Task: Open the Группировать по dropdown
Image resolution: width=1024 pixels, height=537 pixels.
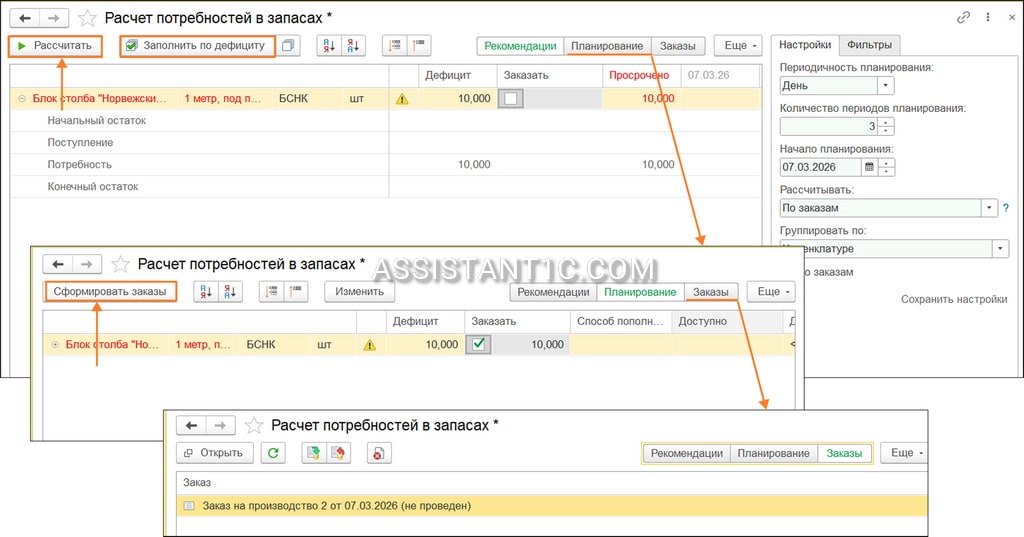Action: tap(1000, 248)
